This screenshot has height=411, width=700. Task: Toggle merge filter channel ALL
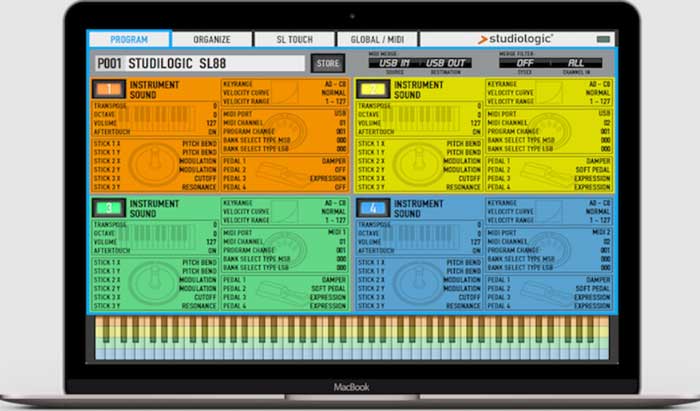(x=577, y=63)
